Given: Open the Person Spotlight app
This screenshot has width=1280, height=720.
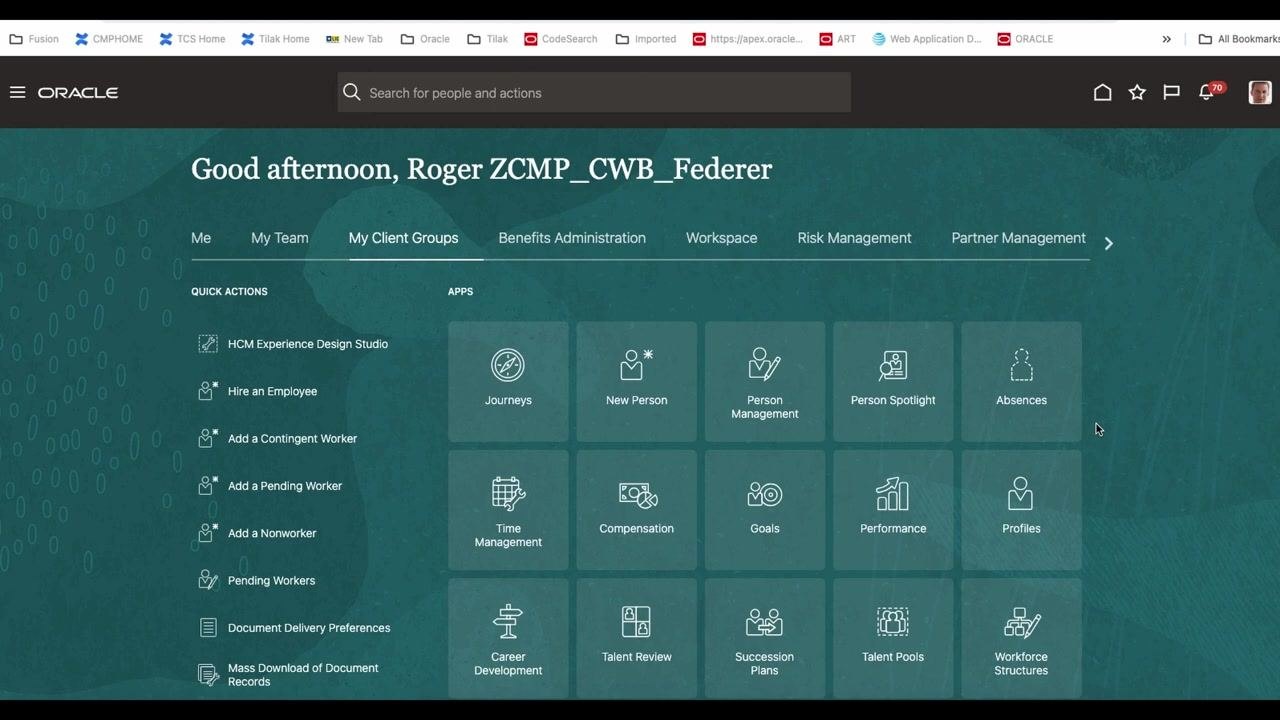Looking at the screenshot, I should click(x=893, y=381).
